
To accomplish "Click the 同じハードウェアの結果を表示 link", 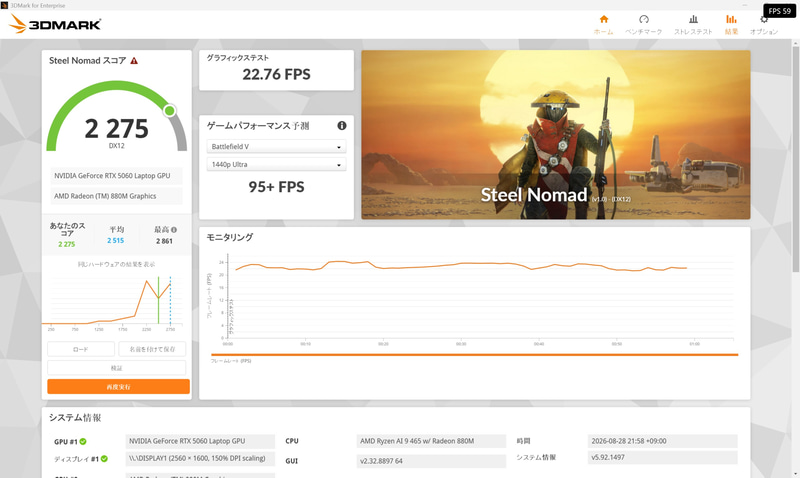I will pos(116,264).
